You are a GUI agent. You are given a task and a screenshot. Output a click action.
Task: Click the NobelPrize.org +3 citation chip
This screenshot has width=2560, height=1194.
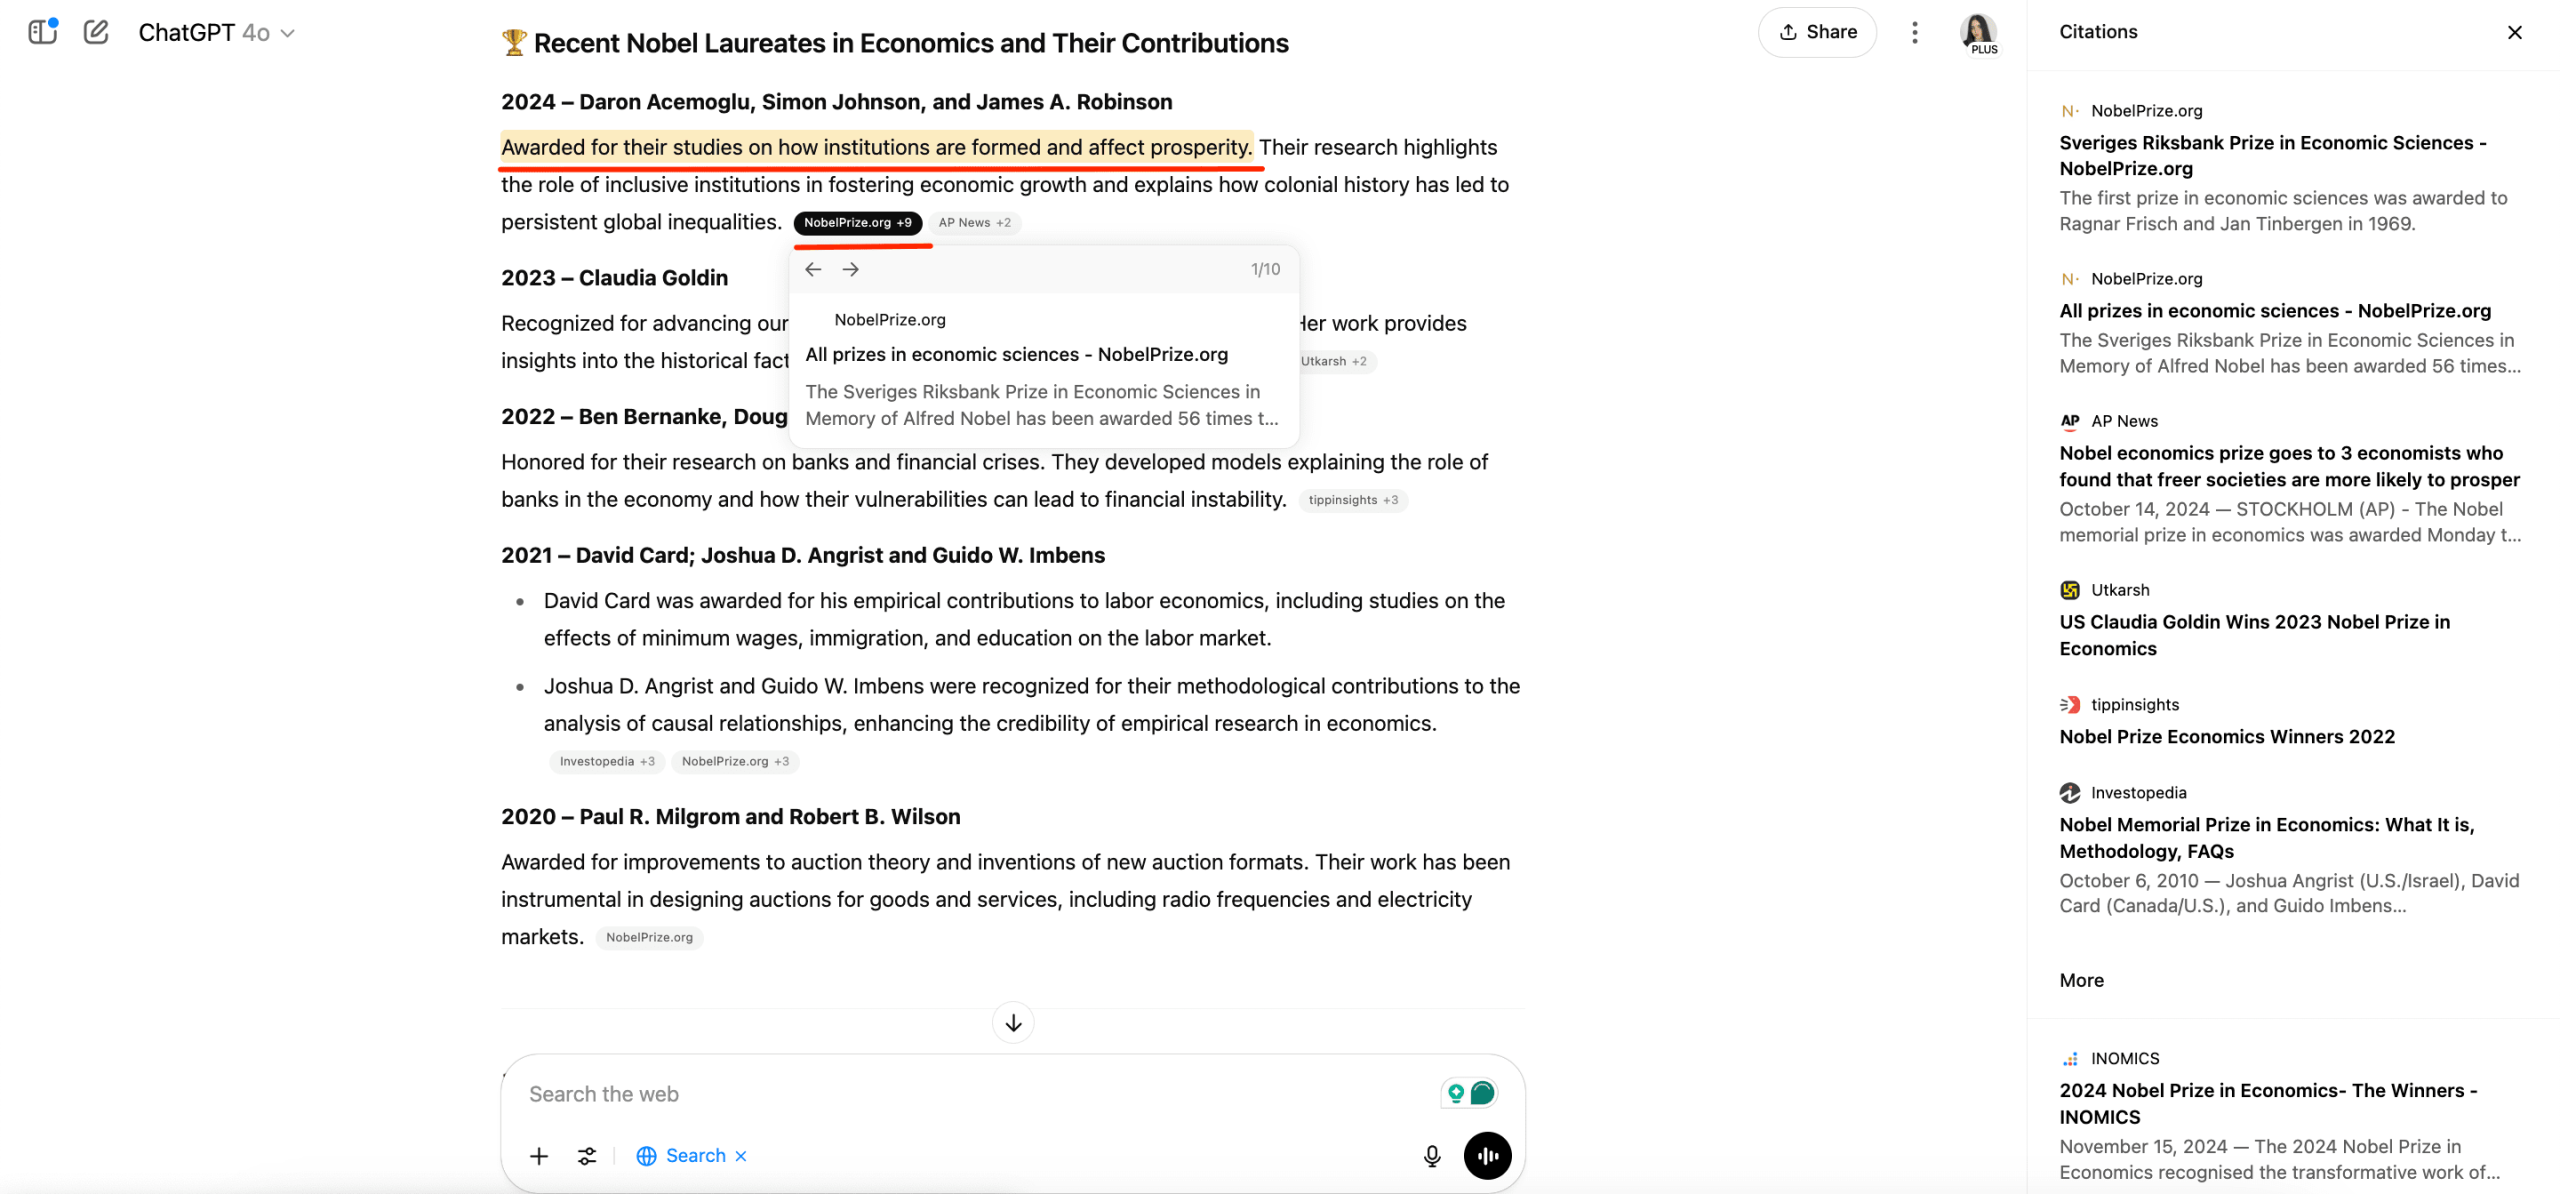coord(735,761)
